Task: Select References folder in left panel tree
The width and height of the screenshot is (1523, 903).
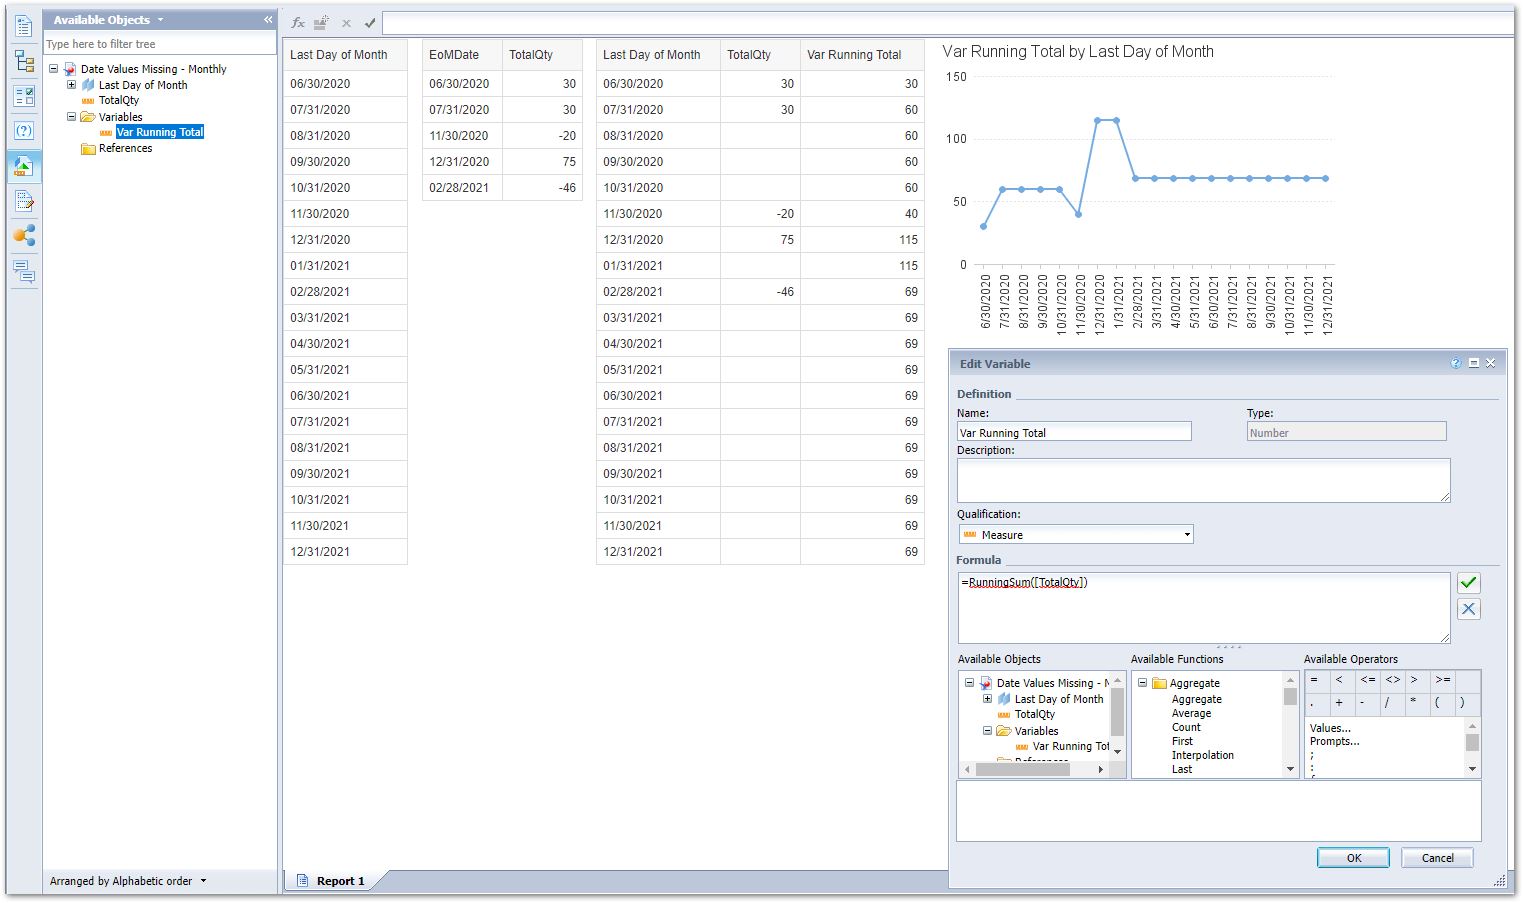Action: click(x=125, y=148)
